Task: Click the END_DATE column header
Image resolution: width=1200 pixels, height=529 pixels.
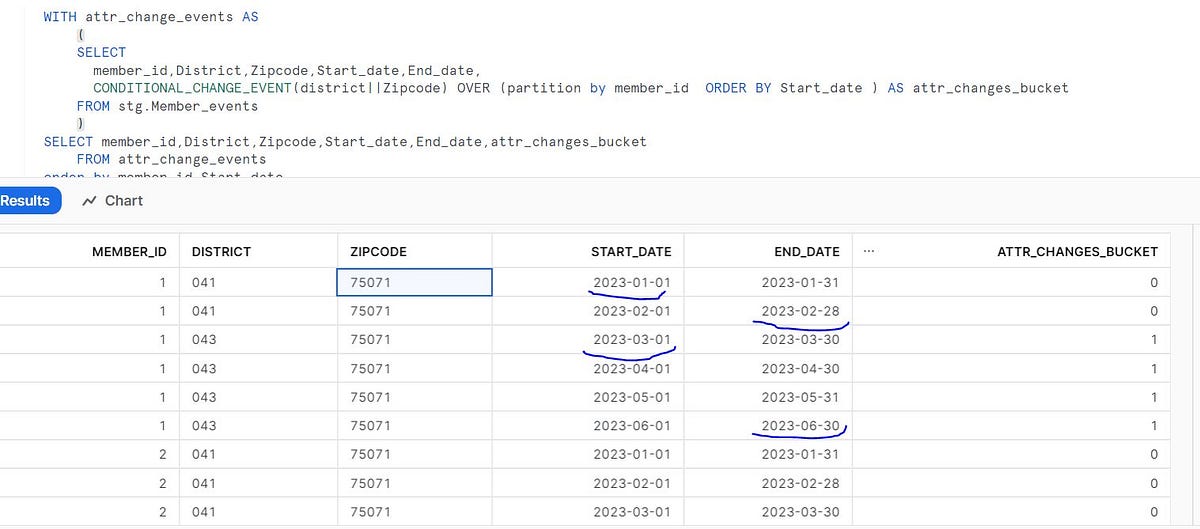Action: point(806,252)
